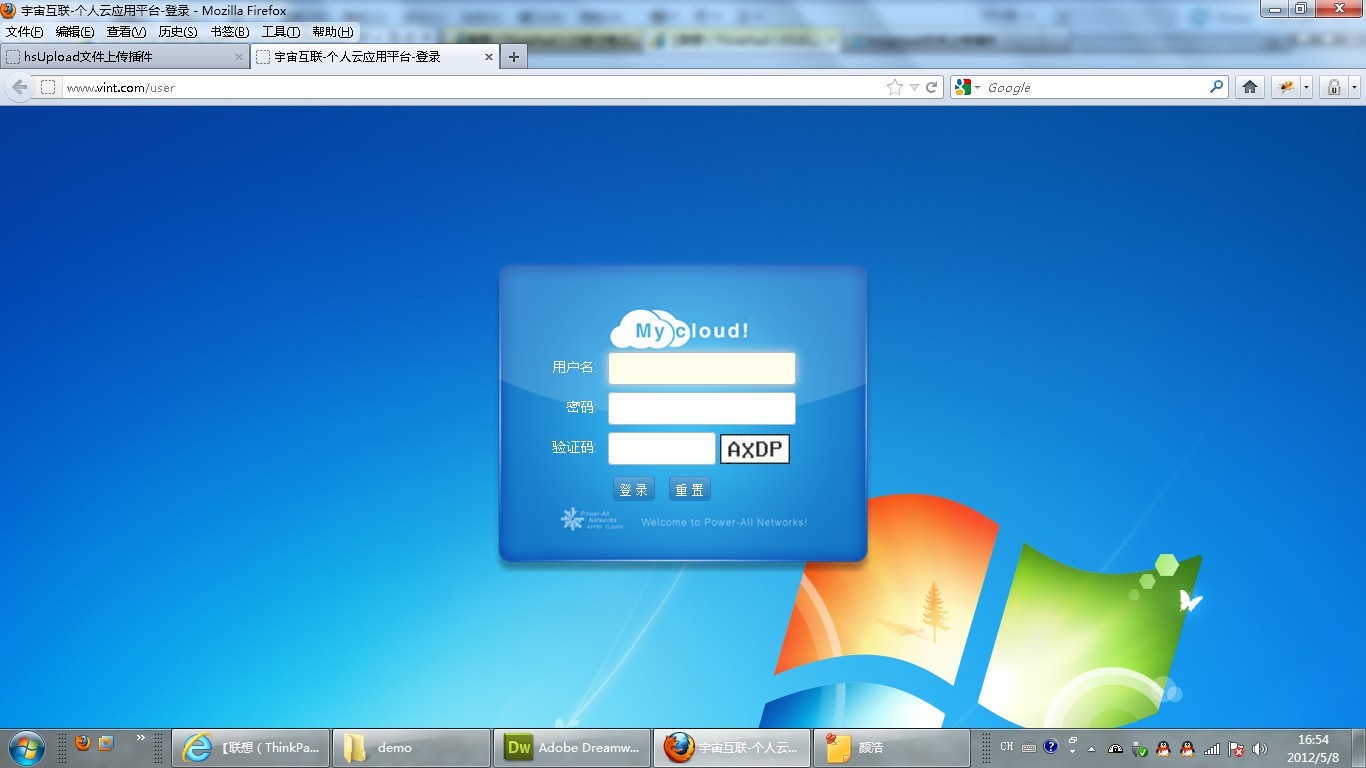Screen dimensions: 1366x768
Task: Switch to the 联想 ThinkPad IE taskbar window
Action: 251,747
